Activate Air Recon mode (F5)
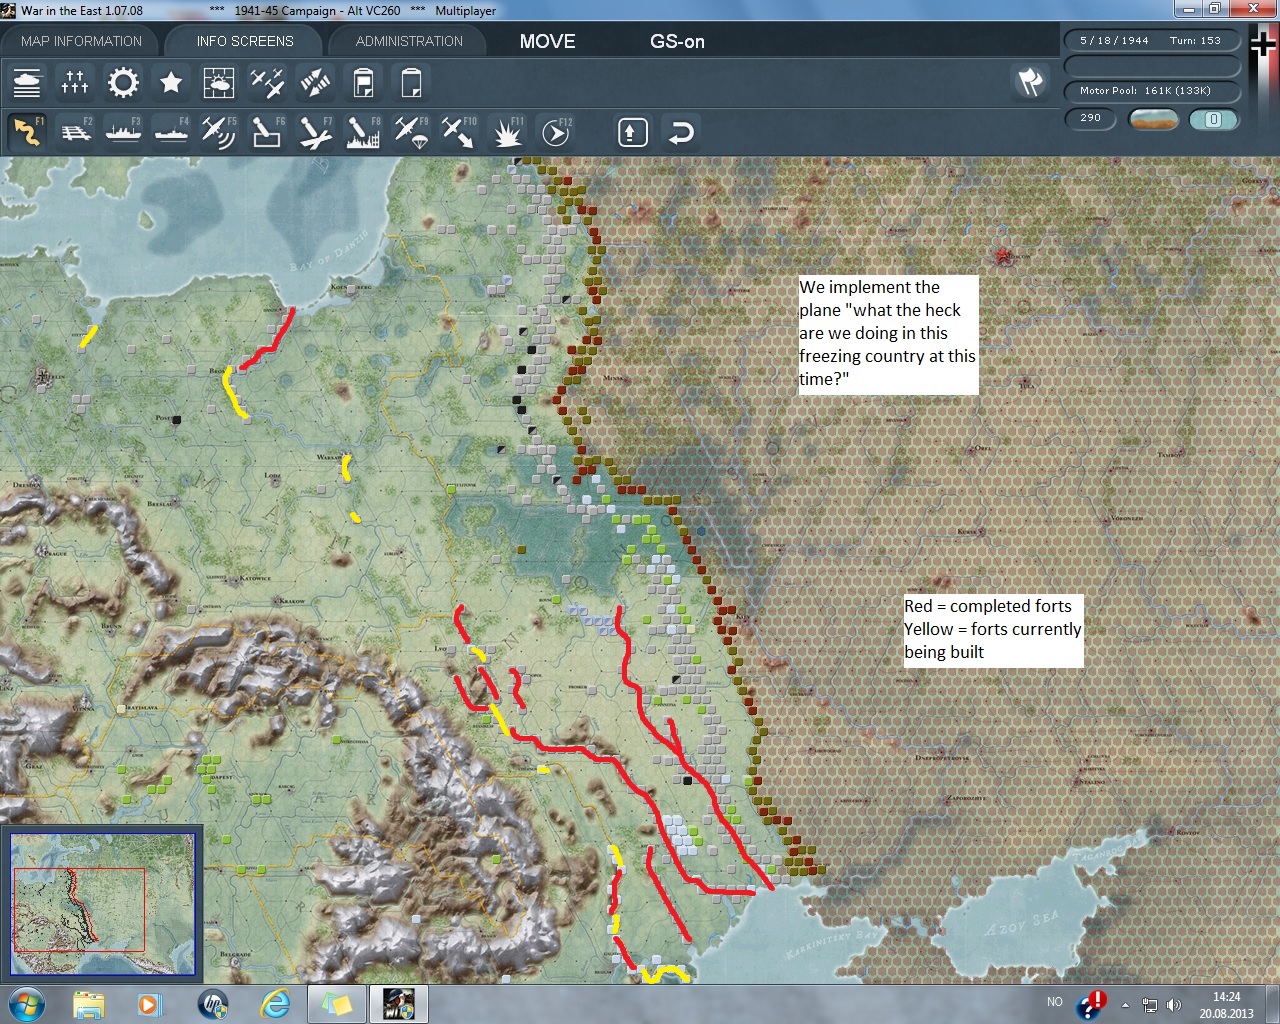This screenshot has width=1280, height=1024. pyautogui.click(x=218, y=132)
